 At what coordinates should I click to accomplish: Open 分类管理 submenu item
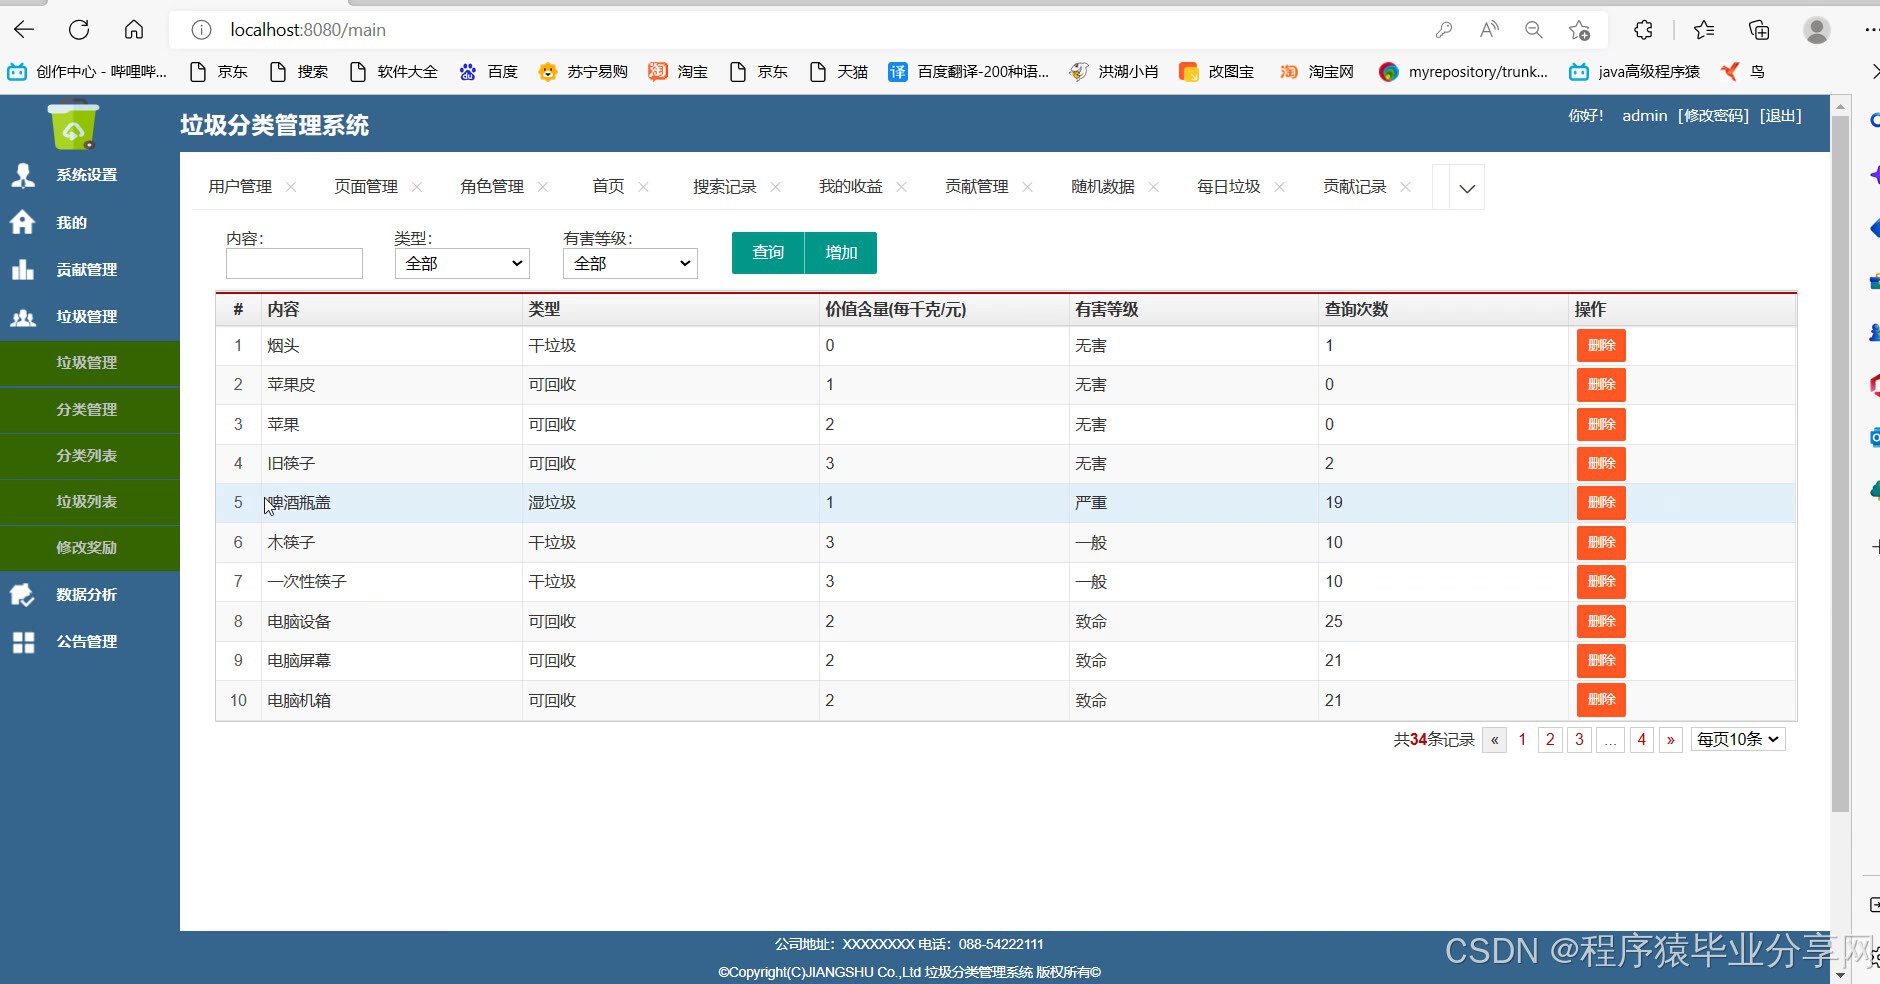[90, 409]
